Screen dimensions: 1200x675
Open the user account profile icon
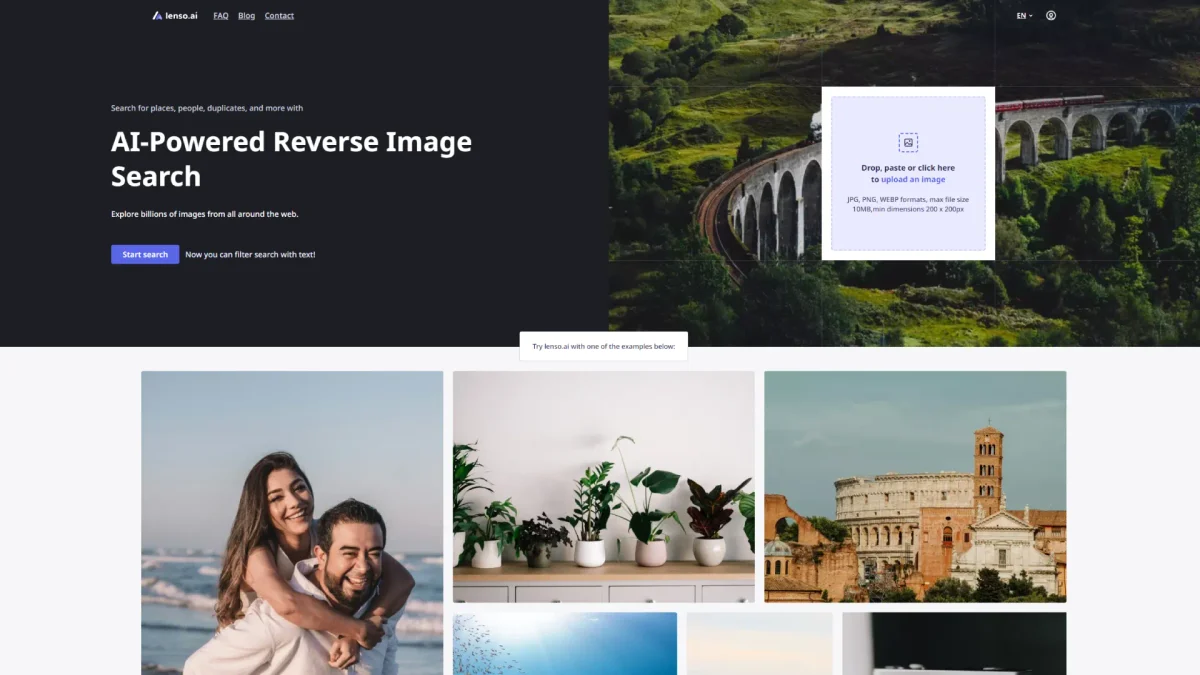coord(1051,16)
